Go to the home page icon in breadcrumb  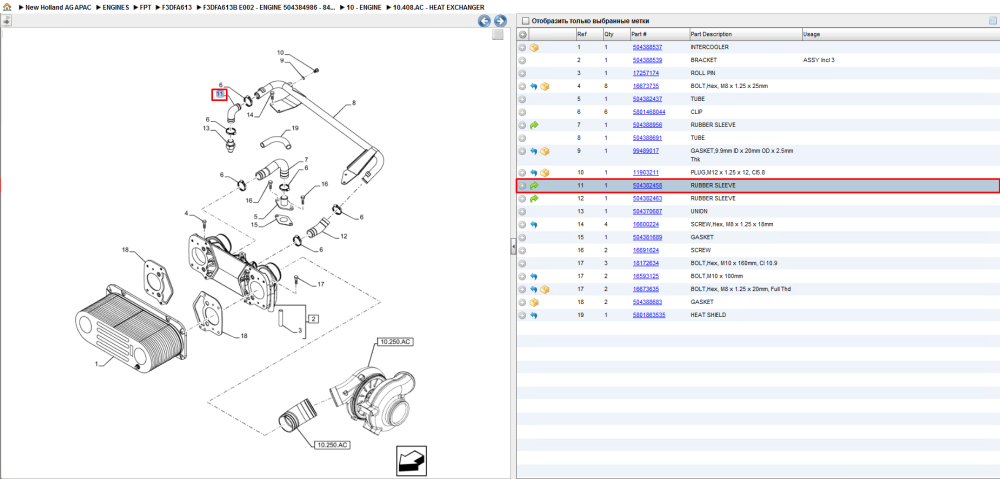(x=7, y=6)
